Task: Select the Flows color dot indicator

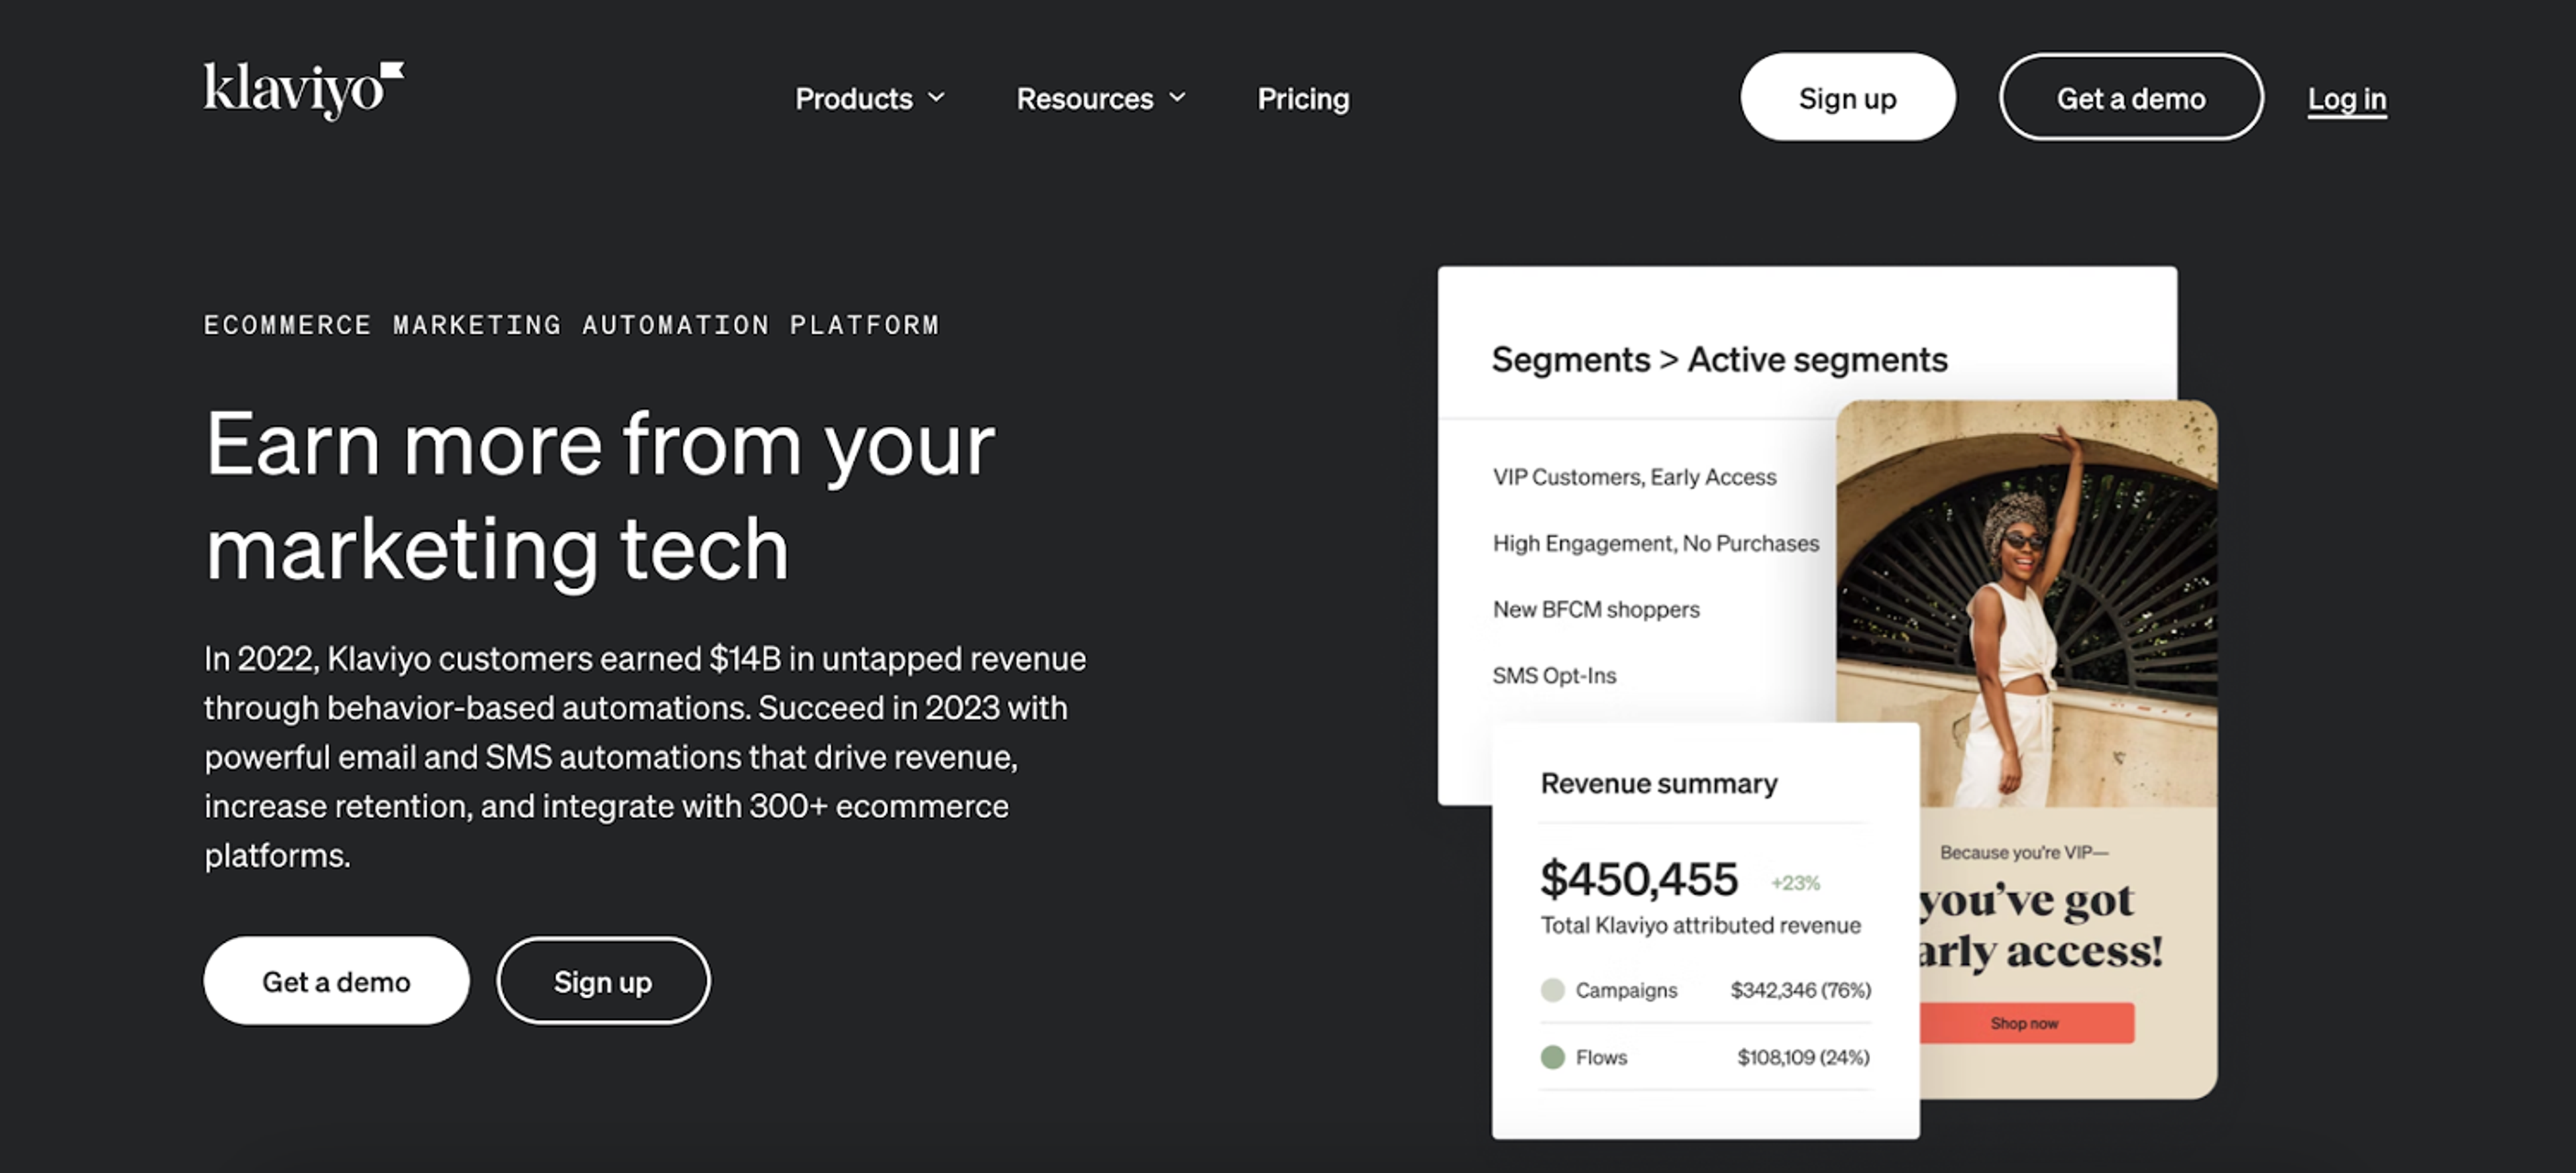Action: tap(1552, 1057)
